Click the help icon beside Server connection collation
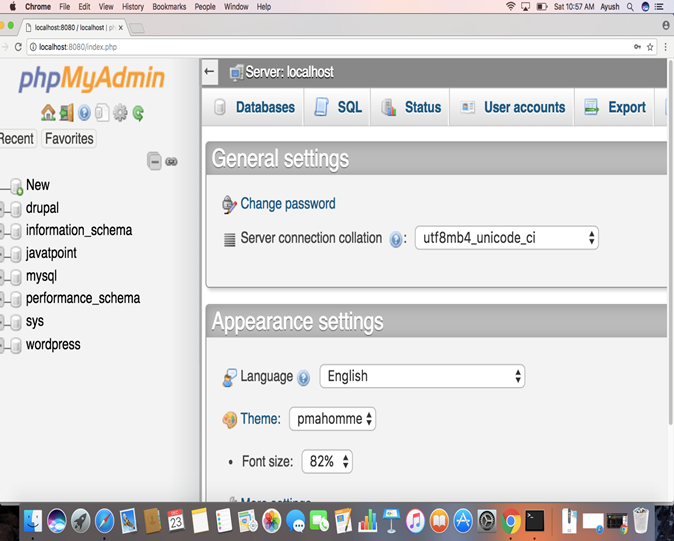 tap(395, 239)
